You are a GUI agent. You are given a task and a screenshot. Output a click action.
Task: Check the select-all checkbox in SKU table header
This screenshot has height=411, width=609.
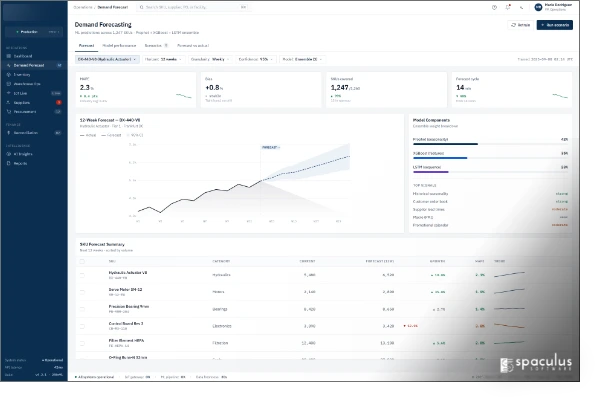(82, 261)
